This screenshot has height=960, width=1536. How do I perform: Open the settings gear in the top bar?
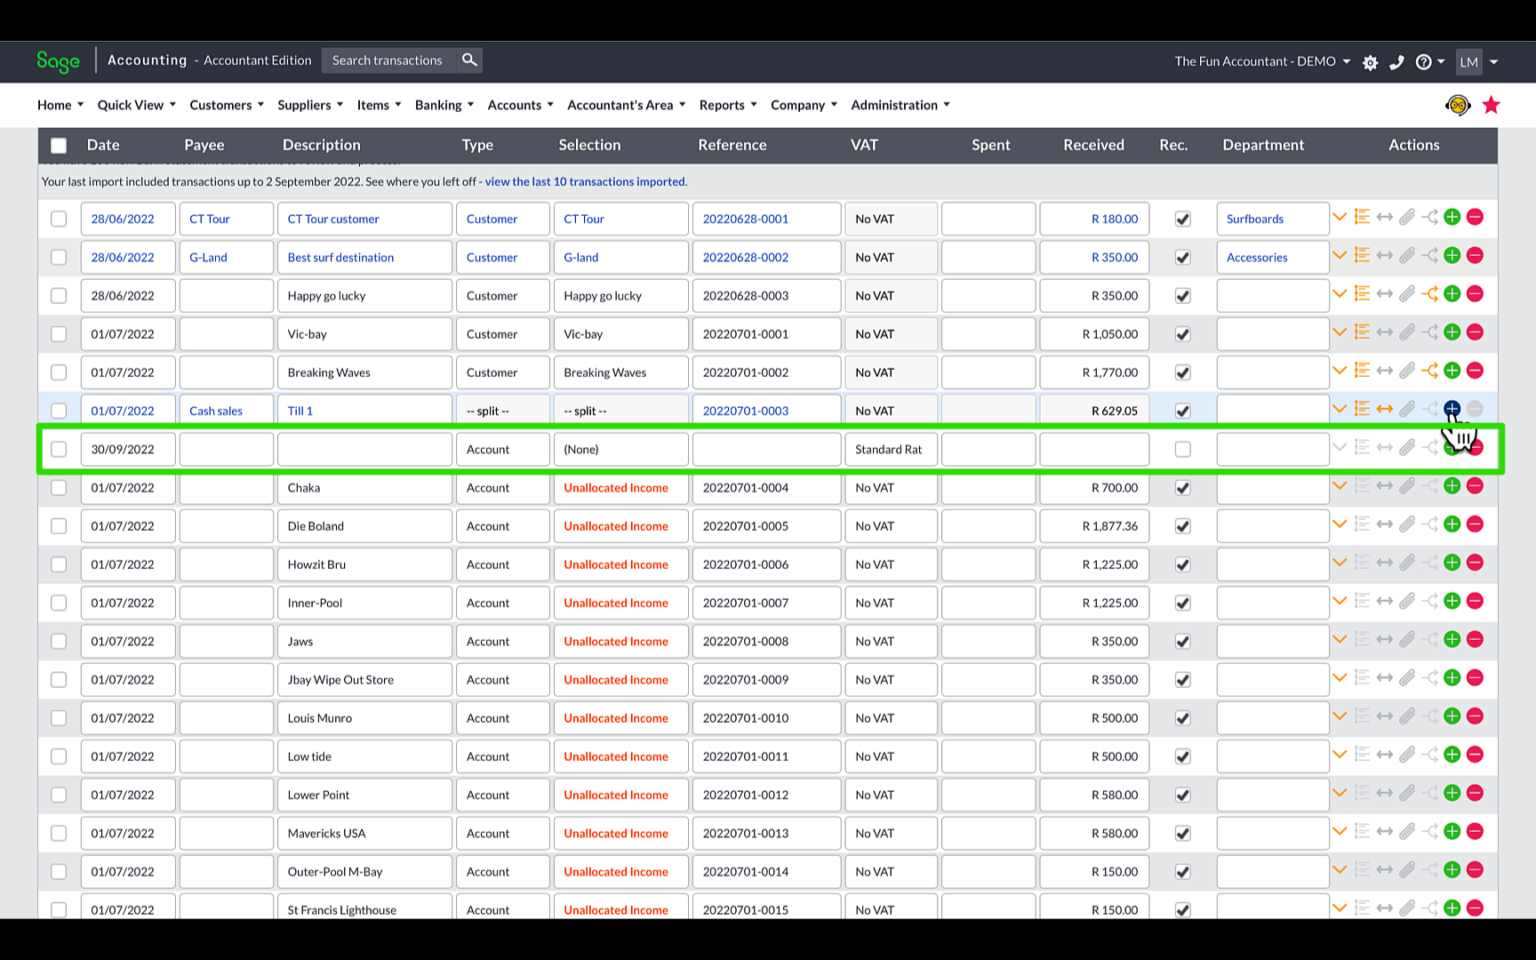pyautogui.click(x=1370, y=61)
